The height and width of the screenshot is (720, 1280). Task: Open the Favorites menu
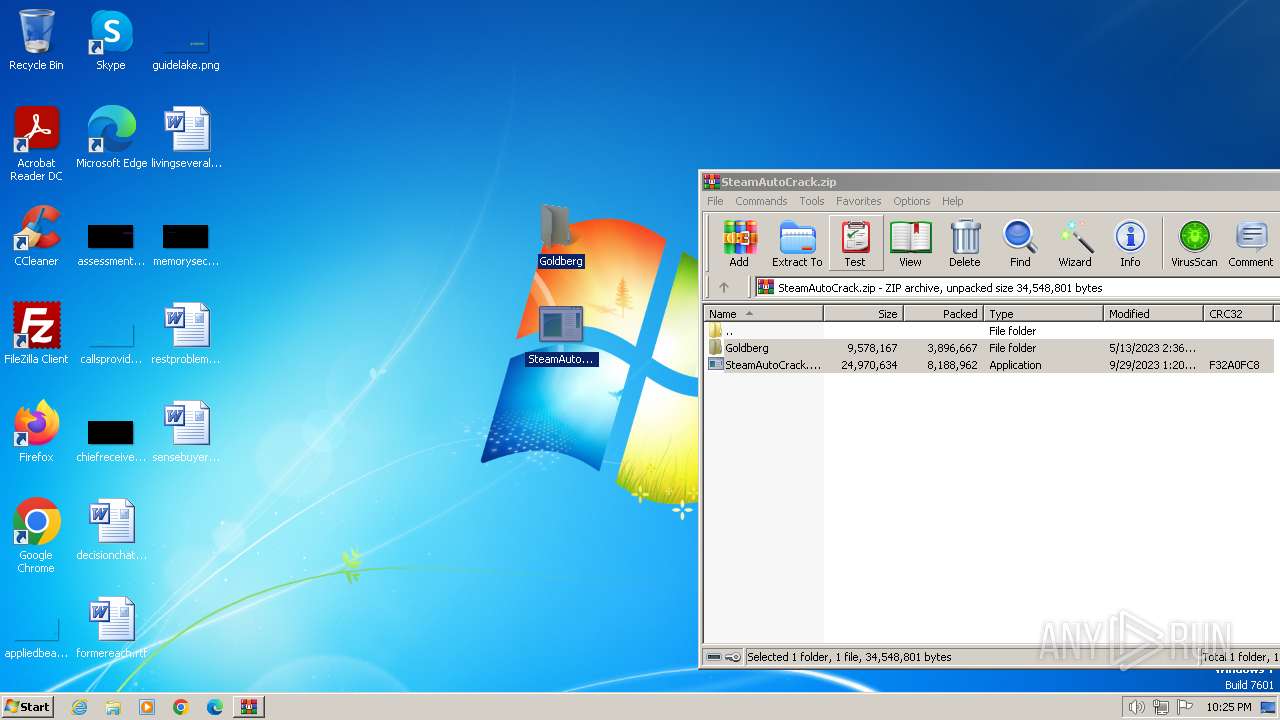pos(859,201)
